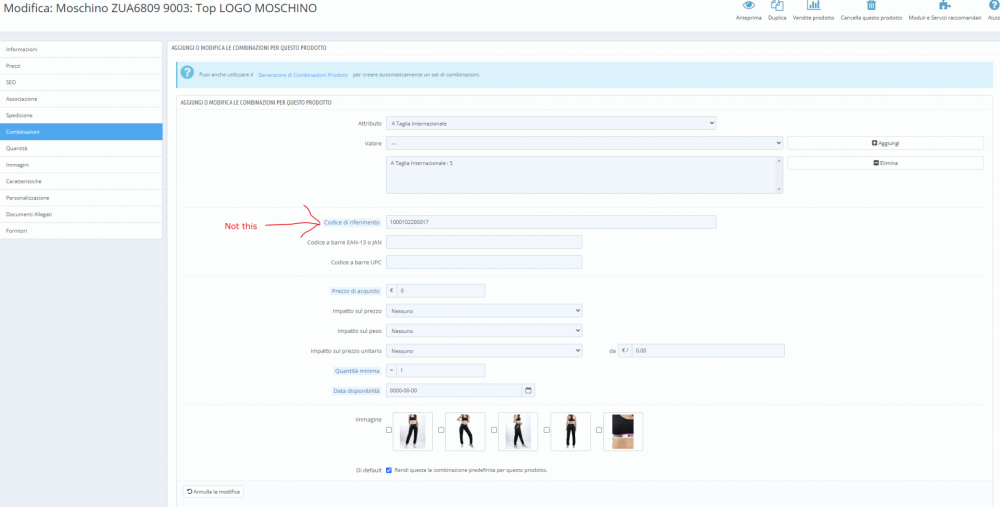This screenshot has width=1000, height=507.
Task: Click the Elimina button
Action: (885, 163)
